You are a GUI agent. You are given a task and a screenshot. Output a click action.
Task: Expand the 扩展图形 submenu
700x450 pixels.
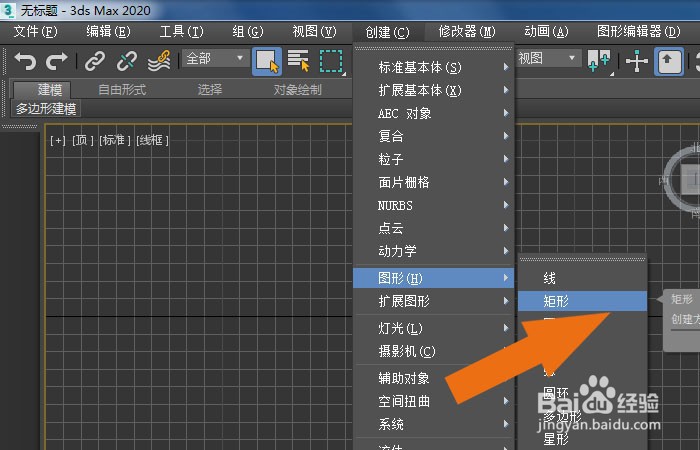tap(433, 301)
